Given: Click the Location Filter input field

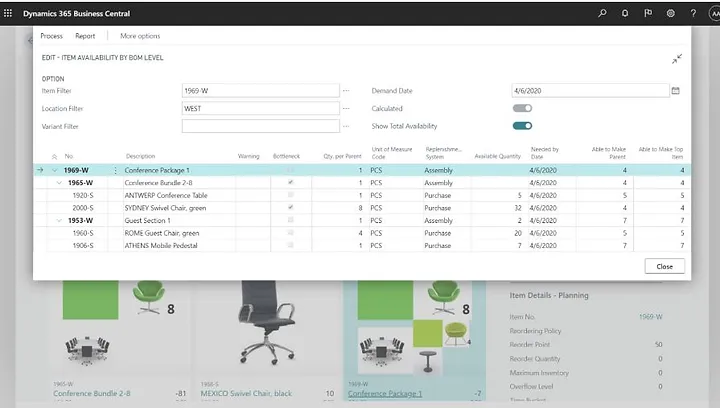Looking at the screenshot, I should (260, 108).
